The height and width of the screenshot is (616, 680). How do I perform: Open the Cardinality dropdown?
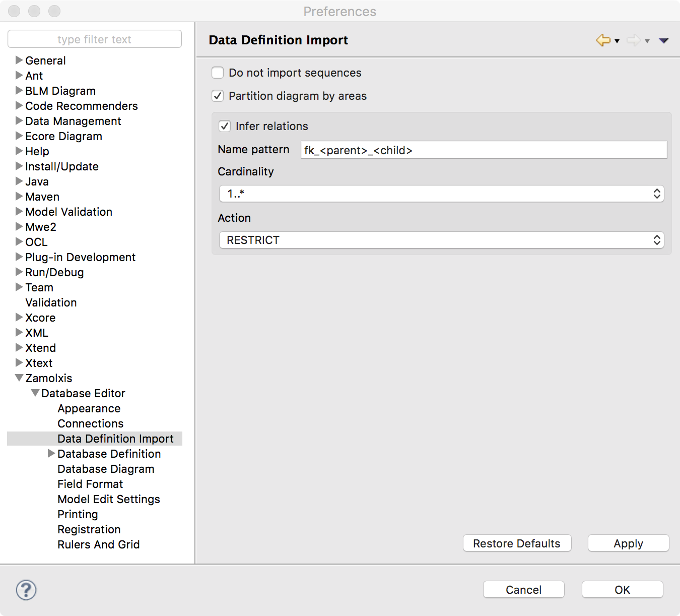pyautogui.click(x=441, y=194)
